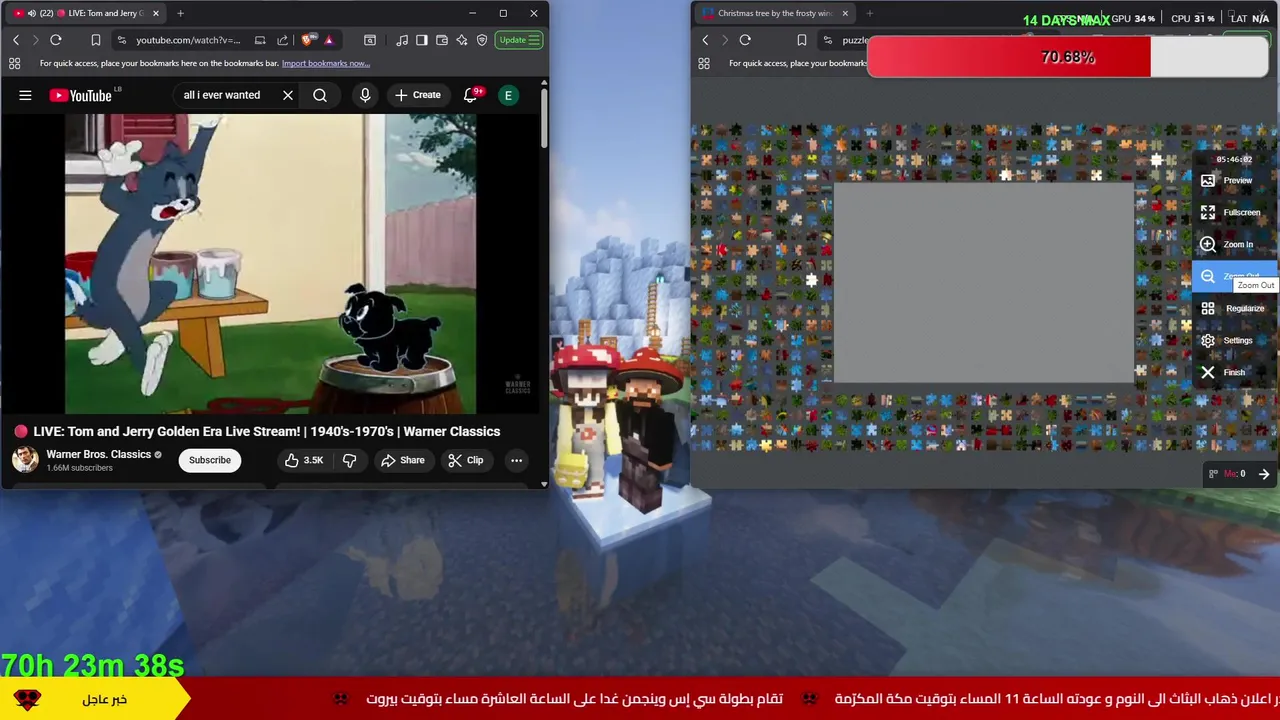Image resolution: width=1280 pixels, height=720 pixels.
Task: Open the Brave Wallet icon
Action: point(442,40)
